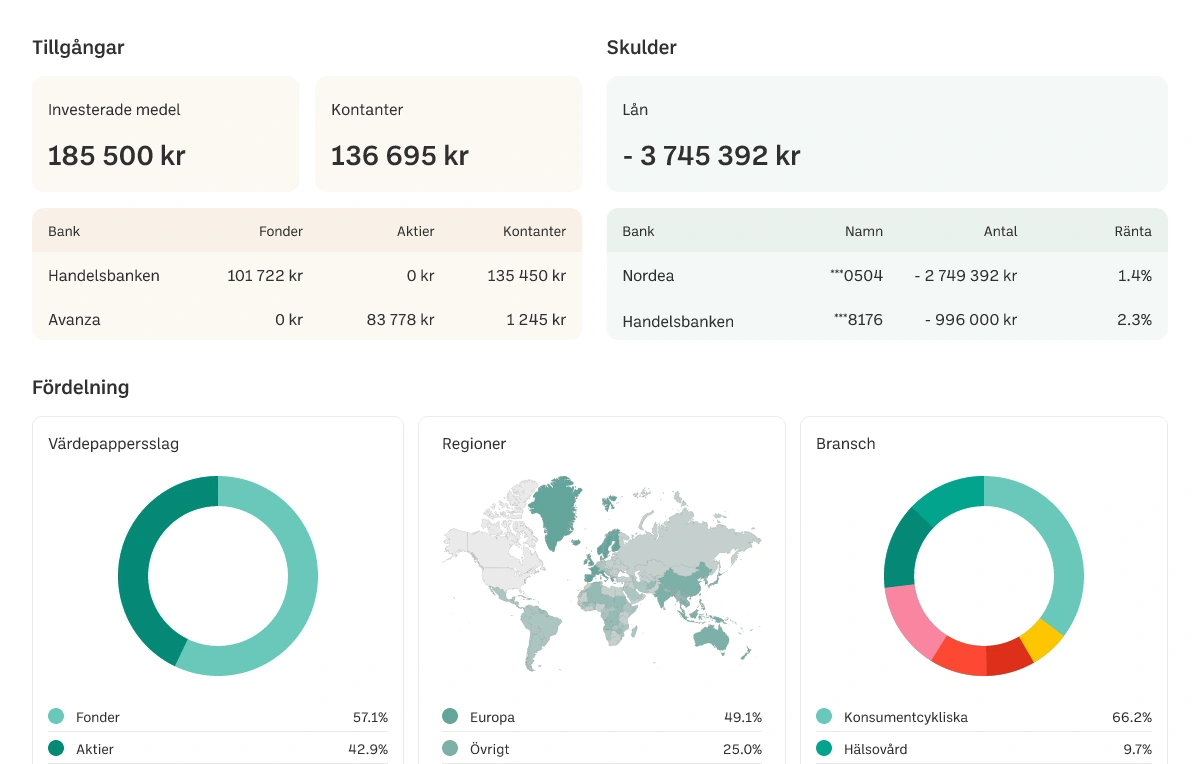Click the Fördelning heading
Viewport: 1200px width, 764px height.
point(81,388)
